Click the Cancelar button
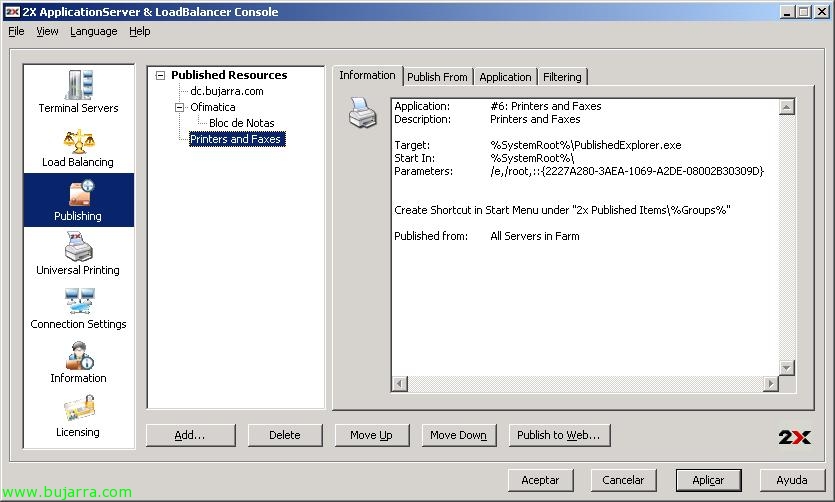Screen dimensions: 835x502 click(x=624, y=480)
